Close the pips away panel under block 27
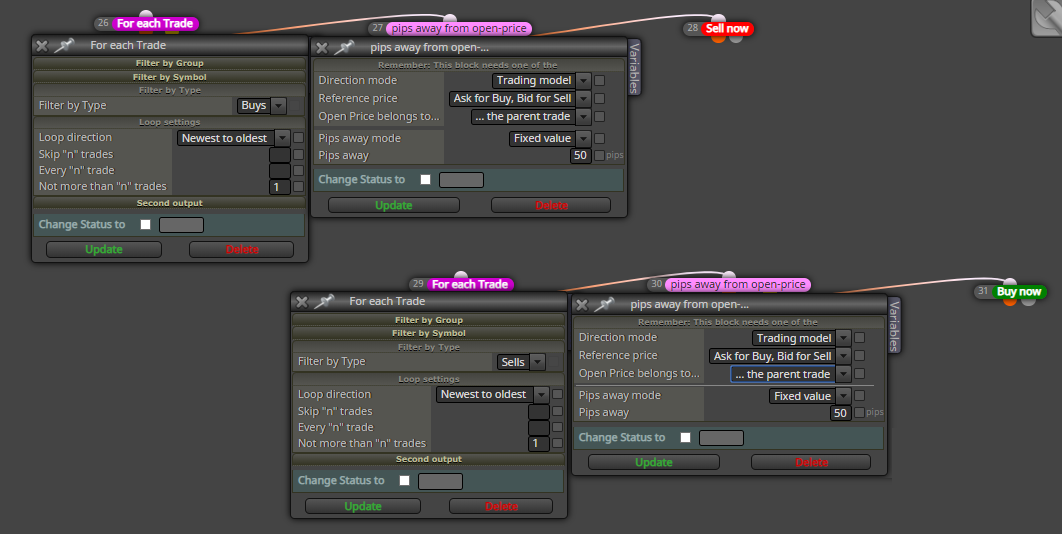This screenshot has height=534, width=1062. click(322, 47)
